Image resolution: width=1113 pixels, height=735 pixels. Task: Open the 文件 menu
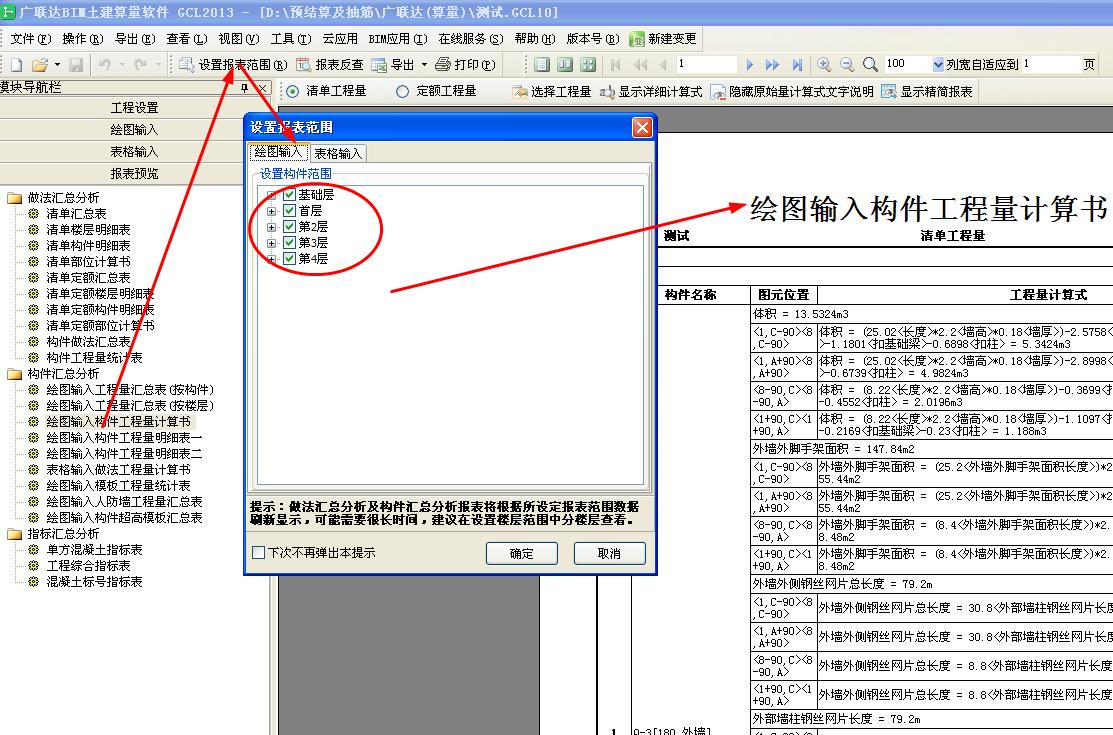pyautogui.click(x=31, y=39)
